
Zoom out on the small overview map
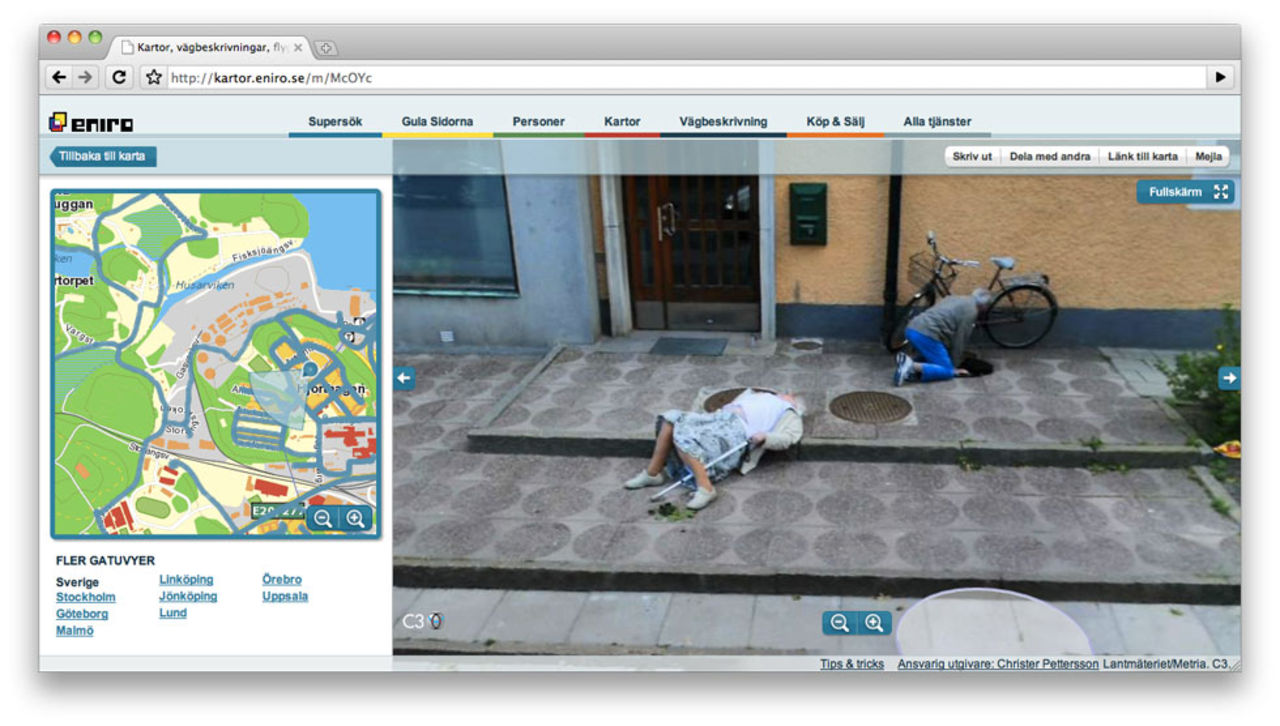[322, 518]
